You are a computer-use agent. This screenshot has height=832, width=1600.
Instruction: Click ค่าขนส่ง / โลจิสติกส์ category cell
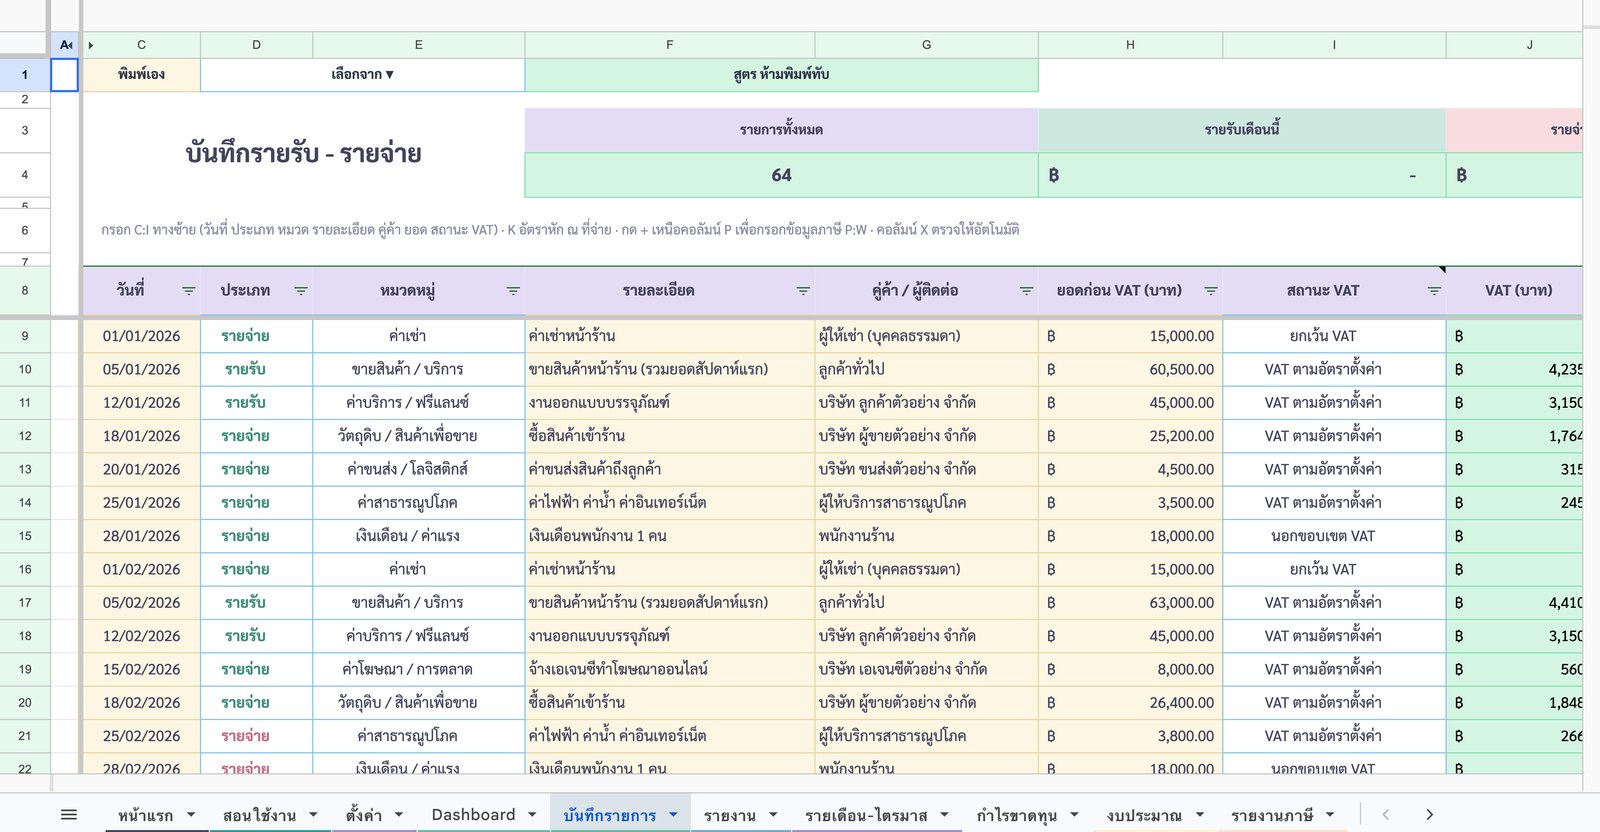(x=418, y=469)
